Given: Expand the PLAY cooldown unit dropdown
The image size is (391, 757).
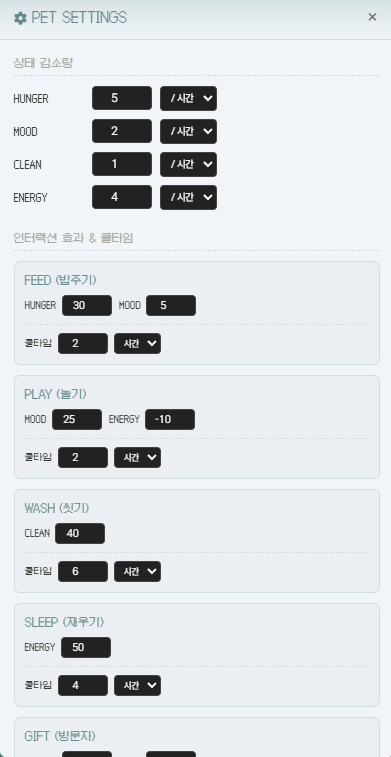Looking at the screenshot, I should click(x=138, y=458).
